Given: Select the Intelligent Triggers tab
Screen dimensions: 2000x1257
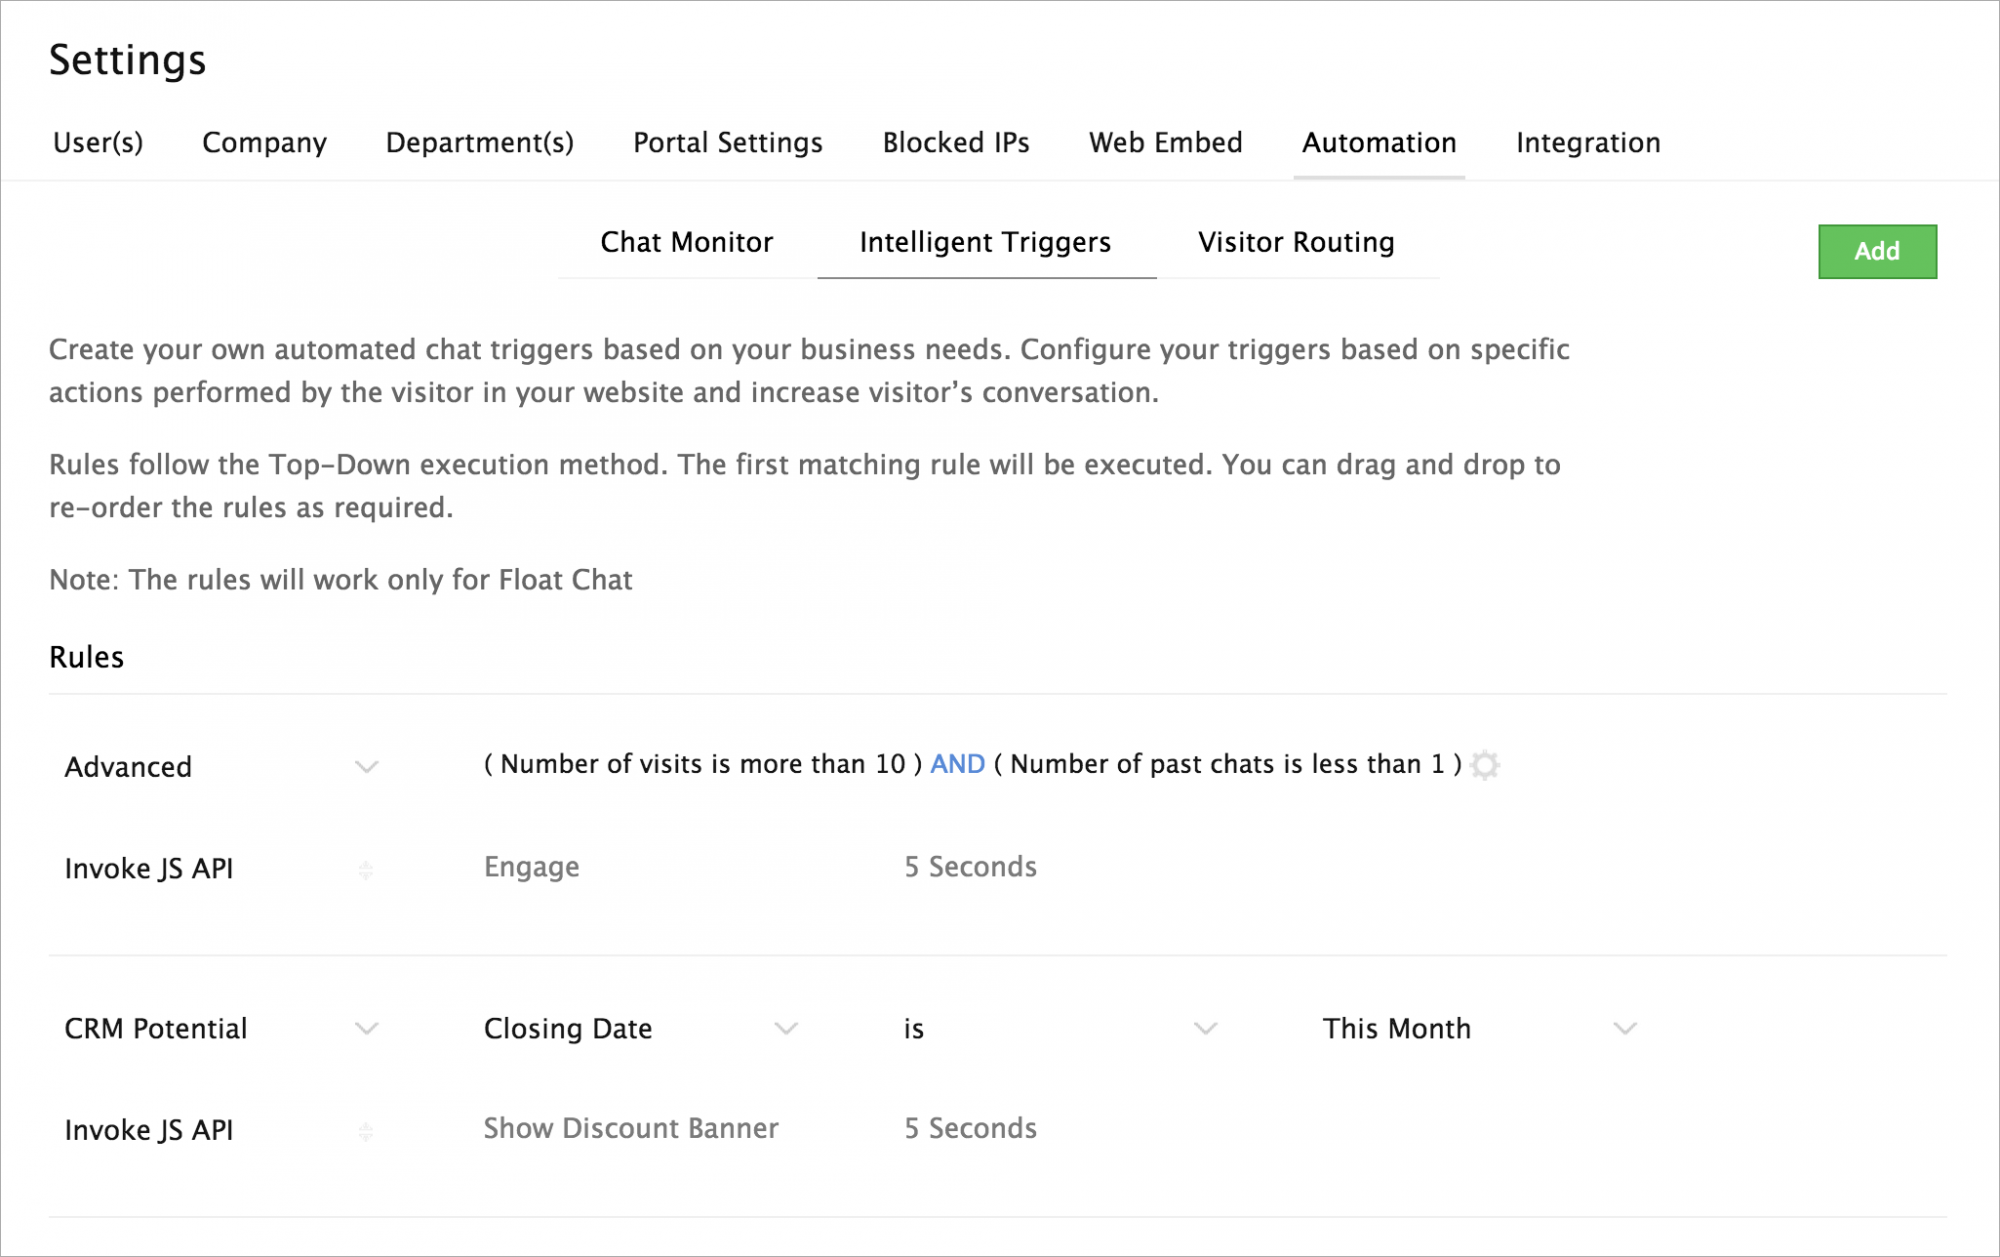Looking at the screenshot, I should pos(985,242).
